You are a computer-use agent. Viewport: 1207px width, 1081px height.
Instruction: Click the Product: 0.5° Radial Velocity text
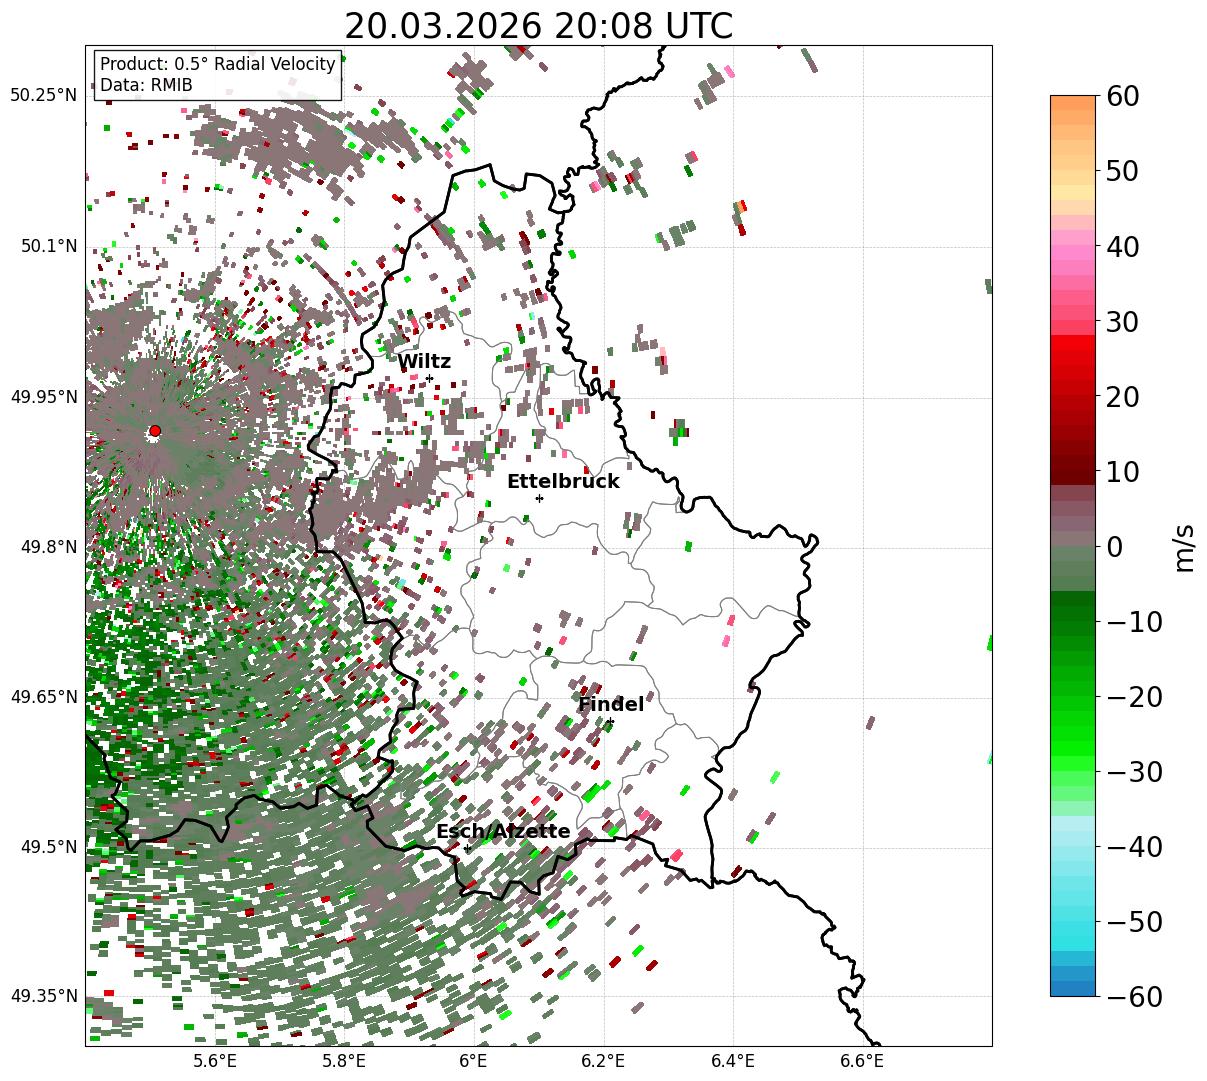point(218,65)
